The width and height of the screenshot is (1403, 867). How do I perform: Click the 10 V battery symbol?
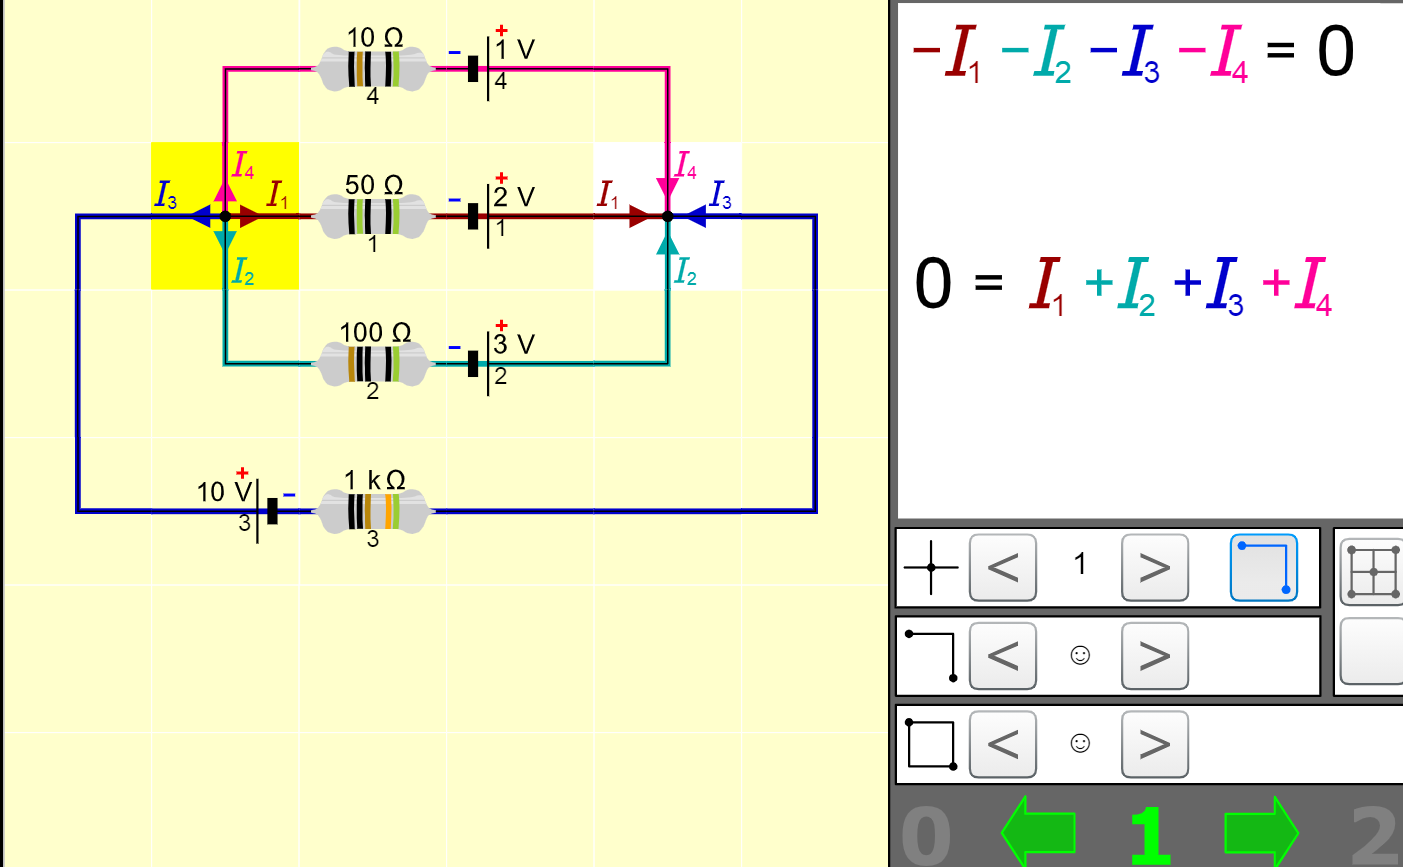point(265,511)
